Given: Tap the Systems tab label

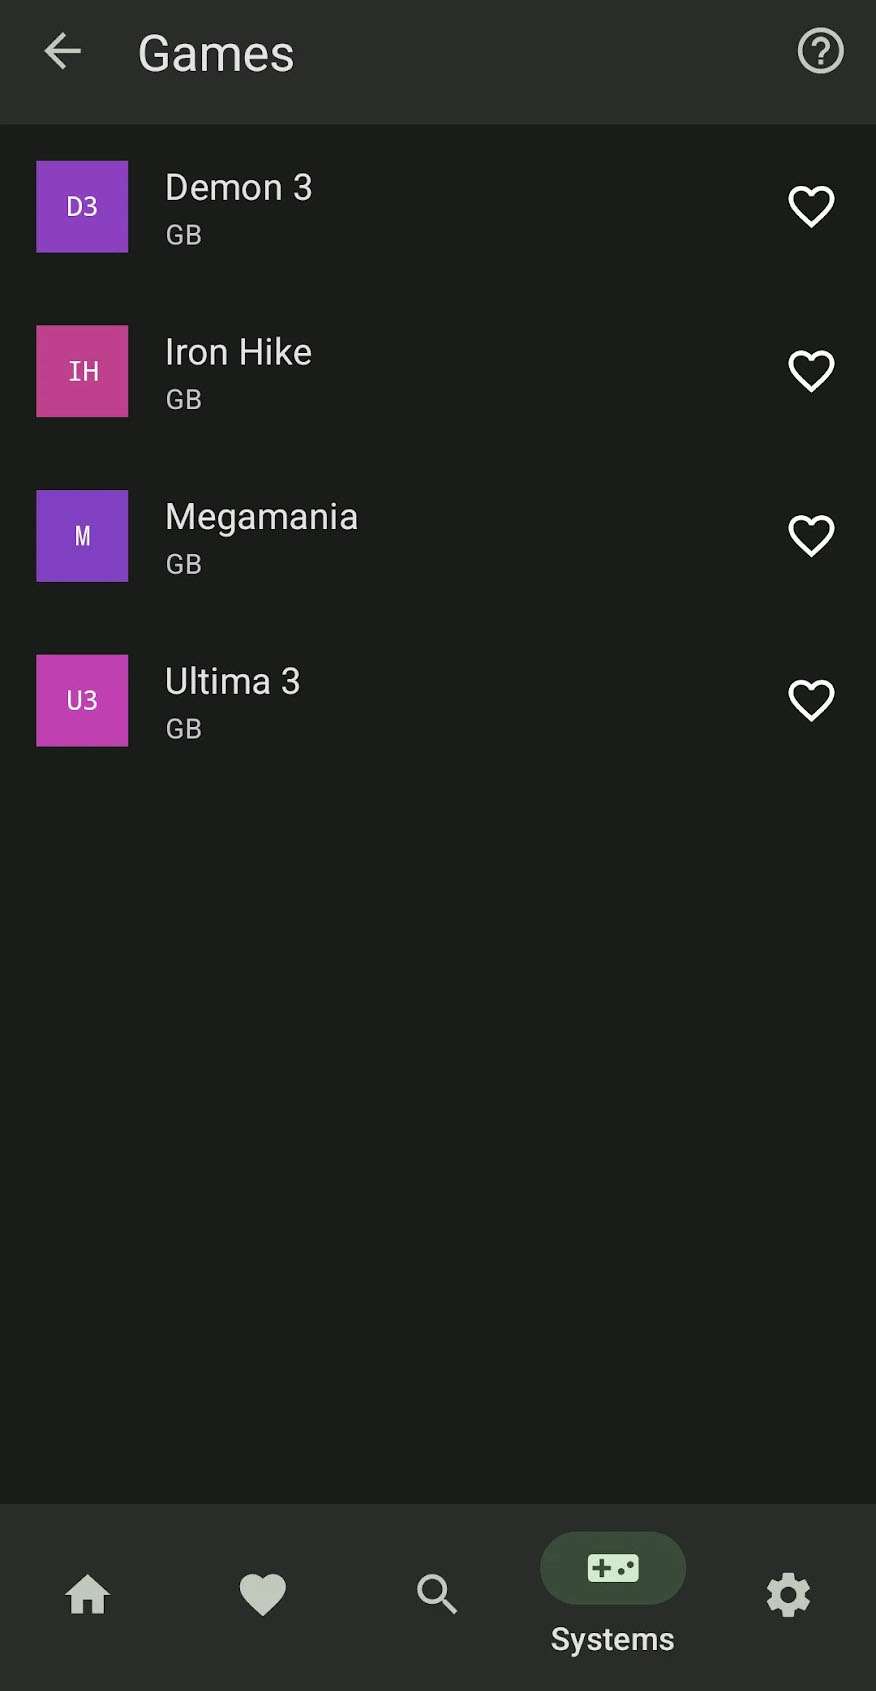Looking at the screenshot, I should pos(613,1640).
